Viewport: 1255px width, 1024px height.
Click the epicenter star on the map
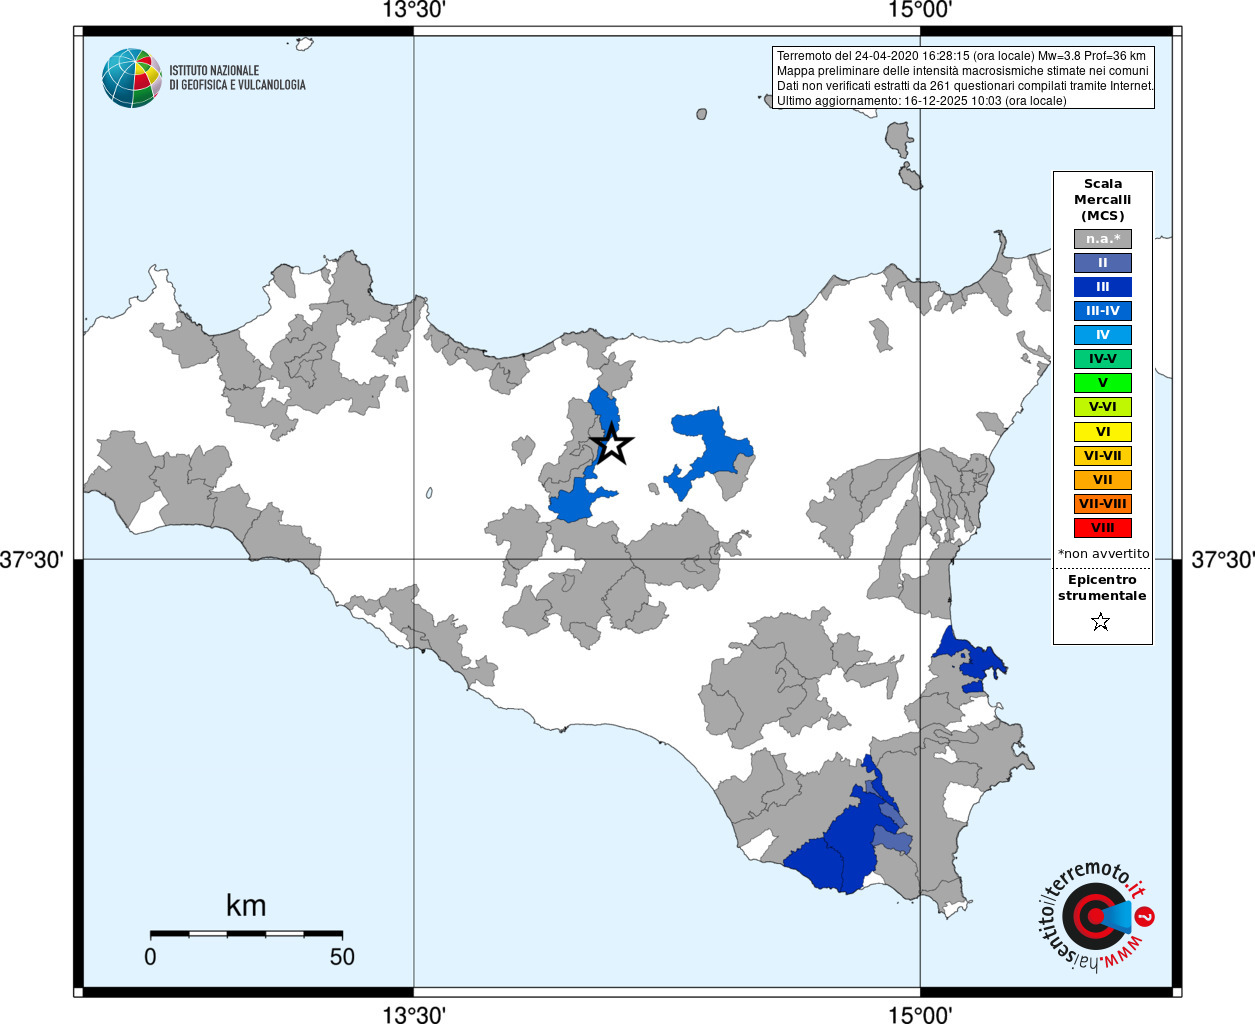[x=612, y=444]
